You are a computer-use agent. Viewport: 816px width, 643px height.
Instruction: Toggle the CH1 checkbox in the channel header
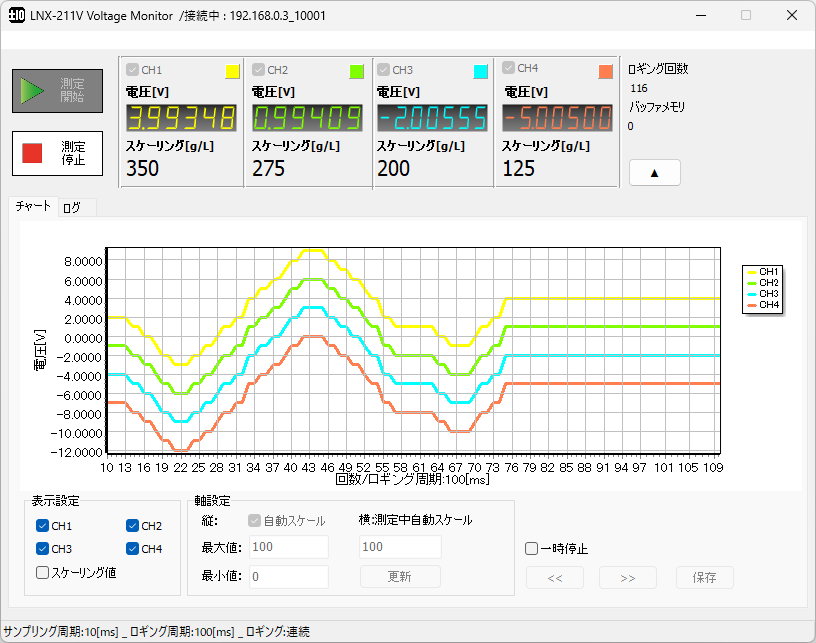(x=131, y=69)
